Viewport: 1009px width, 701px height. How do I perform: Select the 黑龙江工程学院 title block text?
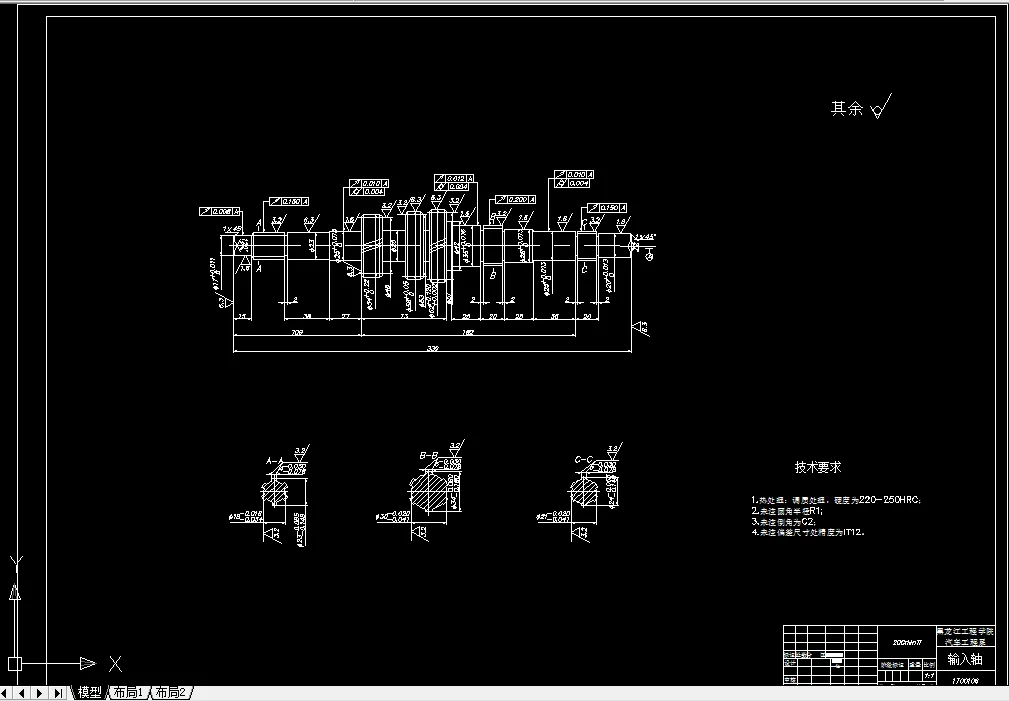click(x=965, y=631)
